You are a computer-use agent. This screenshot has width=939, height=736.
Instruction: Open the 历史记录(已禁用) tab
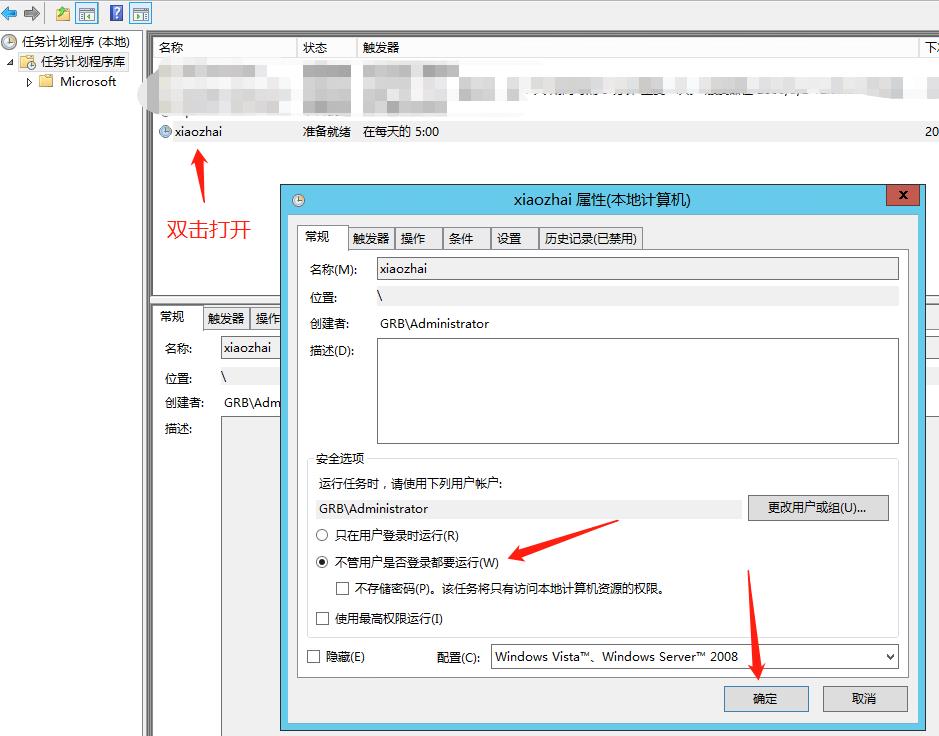(590, 238)
